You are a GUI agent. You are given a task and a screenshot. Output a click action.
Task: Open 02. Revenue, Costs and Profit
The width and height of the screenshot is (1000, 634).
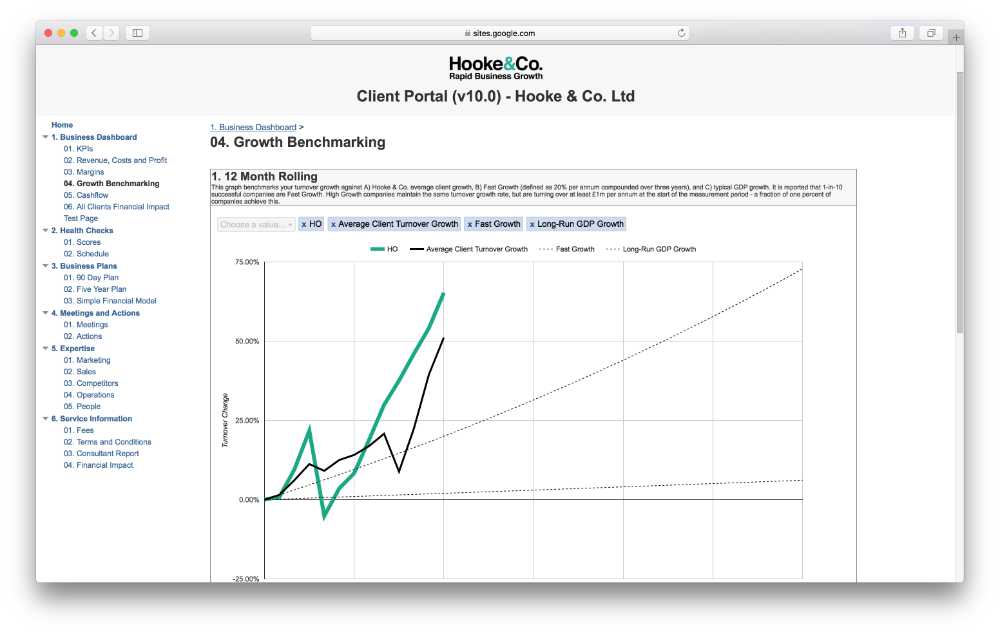pyautogui.click(x=115, y=160)
